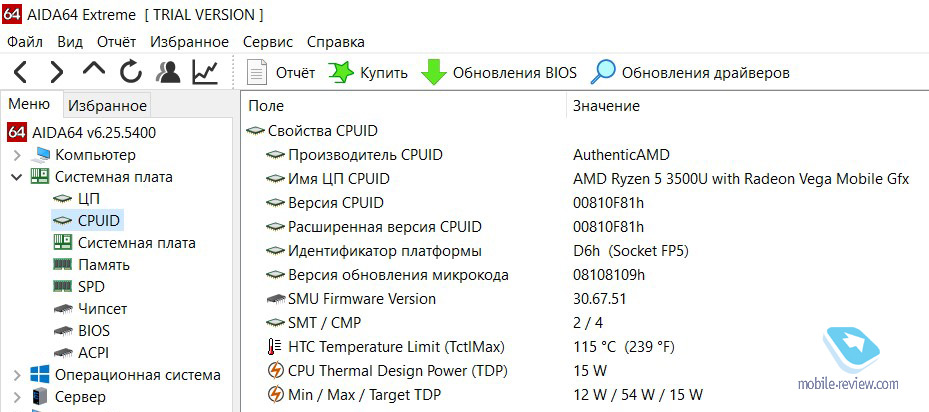Refresh the current page
The image size is (929, 412).
click(131, 72)
